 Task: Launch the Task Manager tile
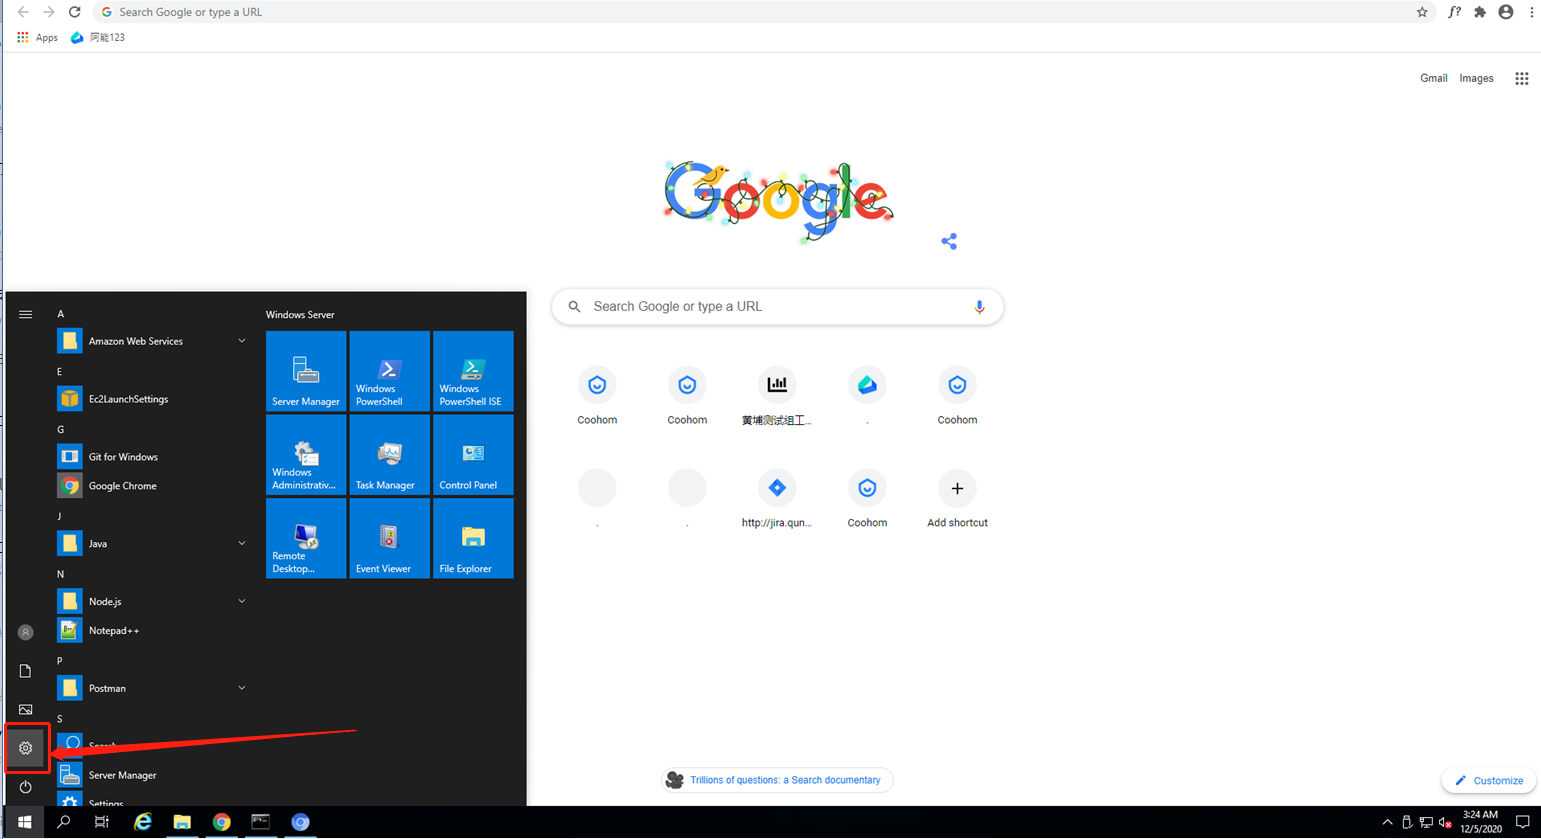(389, 455)
